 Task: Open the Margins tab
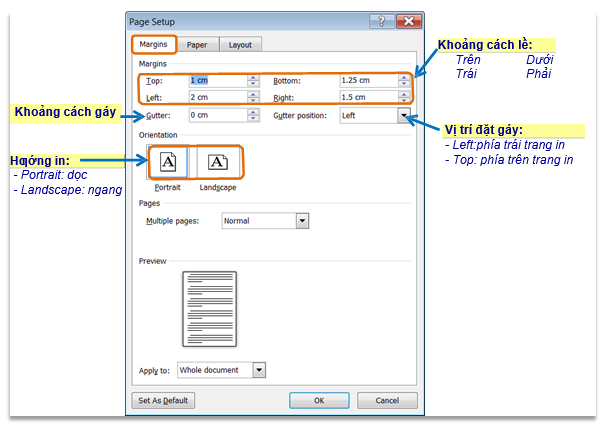pyautogui.click(x=153, y=44)
